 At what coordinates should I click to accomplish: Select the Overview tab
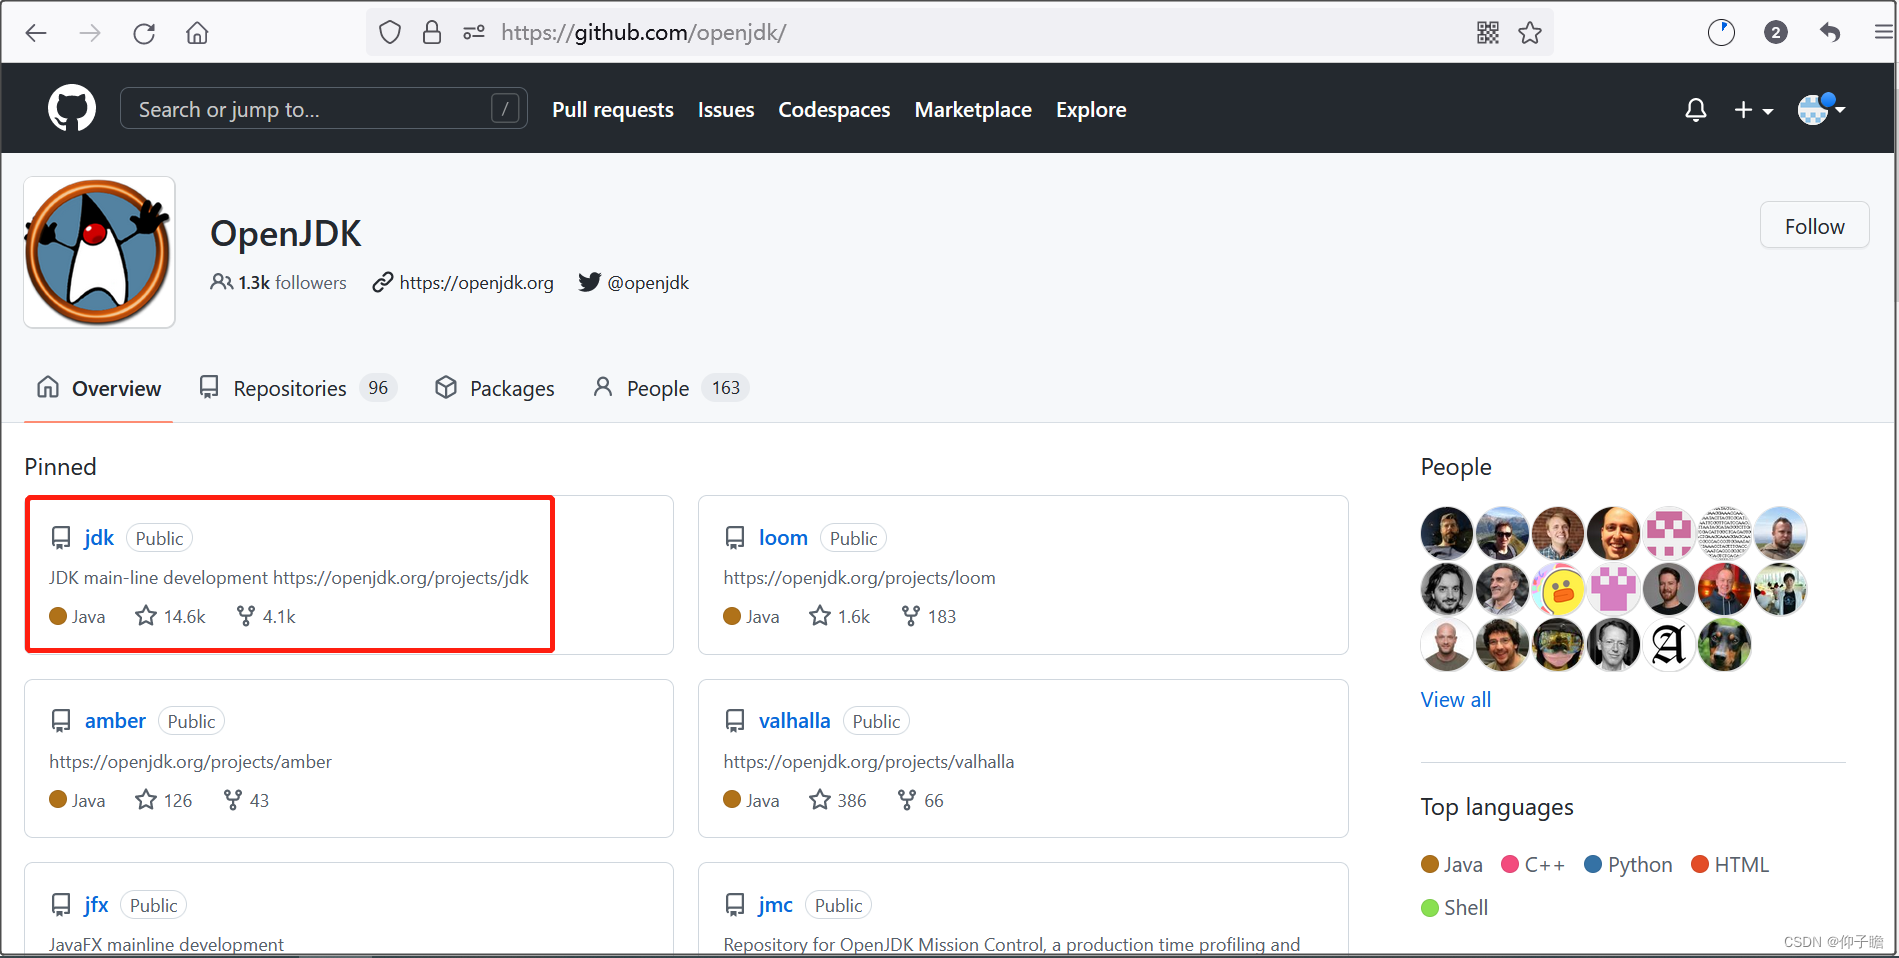99,388
